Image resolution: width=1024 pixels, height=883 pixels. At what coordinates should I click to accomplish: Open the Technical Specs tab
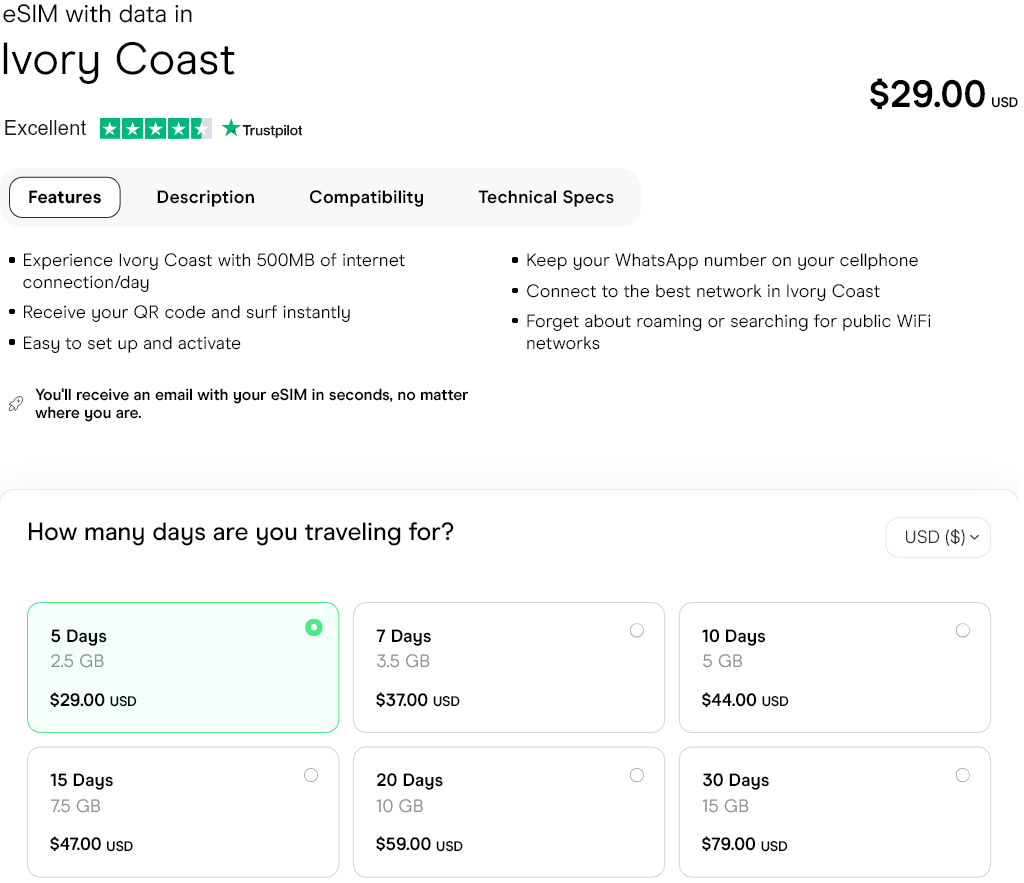click(546, 197)
